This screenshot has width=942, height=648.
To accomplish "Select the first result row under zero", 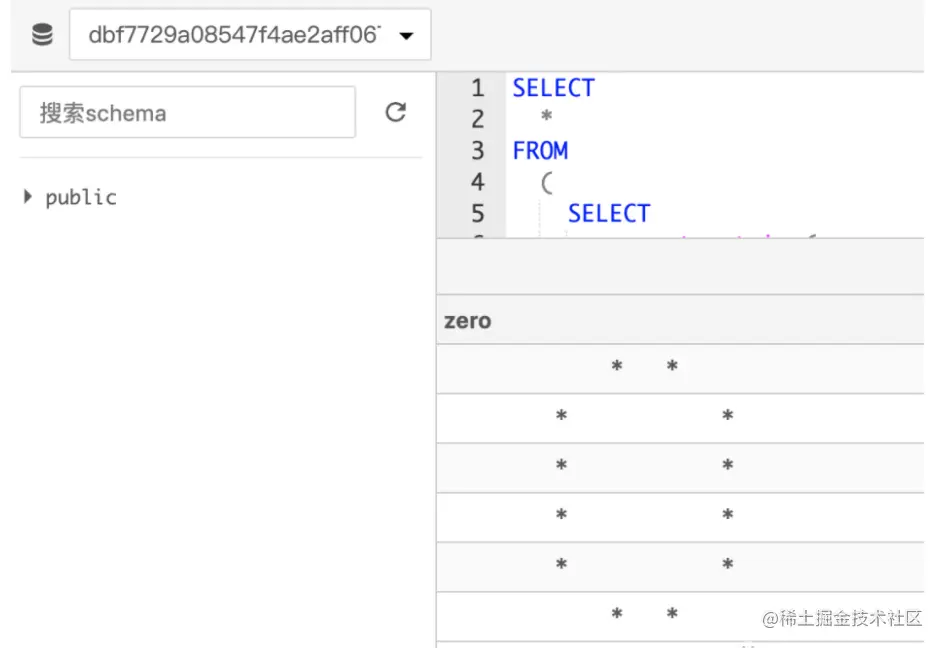I will coord(680,368).
